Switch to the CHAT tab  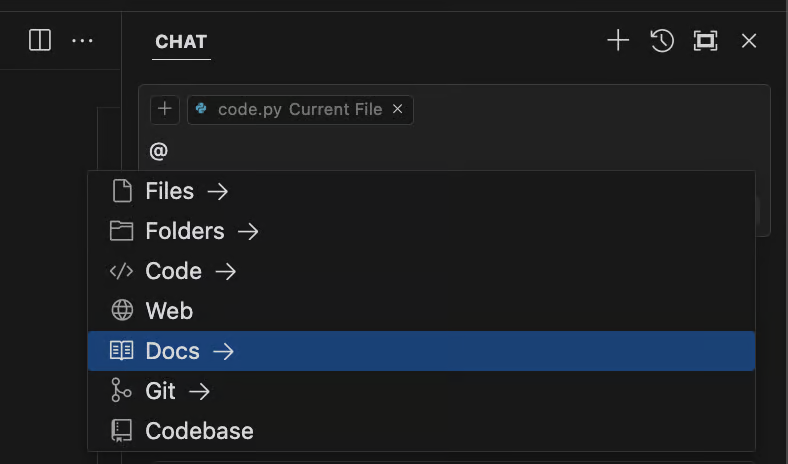coord(181,42)
